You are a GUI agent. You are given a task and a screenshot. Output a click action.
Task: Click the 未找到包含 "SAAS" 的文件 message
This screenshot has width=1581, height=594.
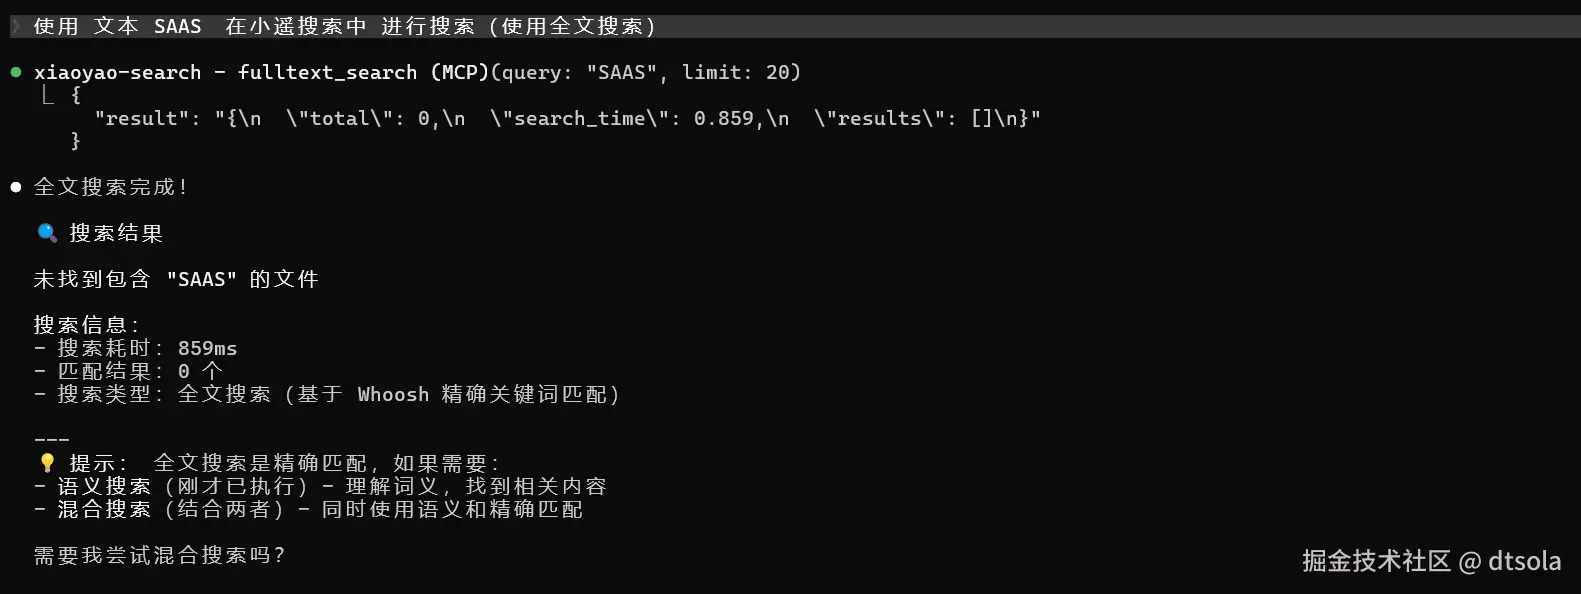tap(176, 279)
